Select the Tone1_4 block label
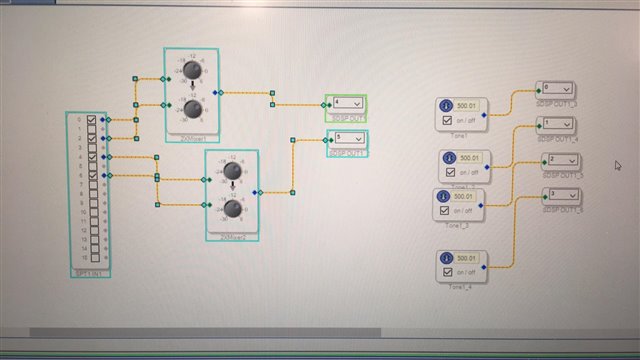The image size is (640, 360). (460, 287)
